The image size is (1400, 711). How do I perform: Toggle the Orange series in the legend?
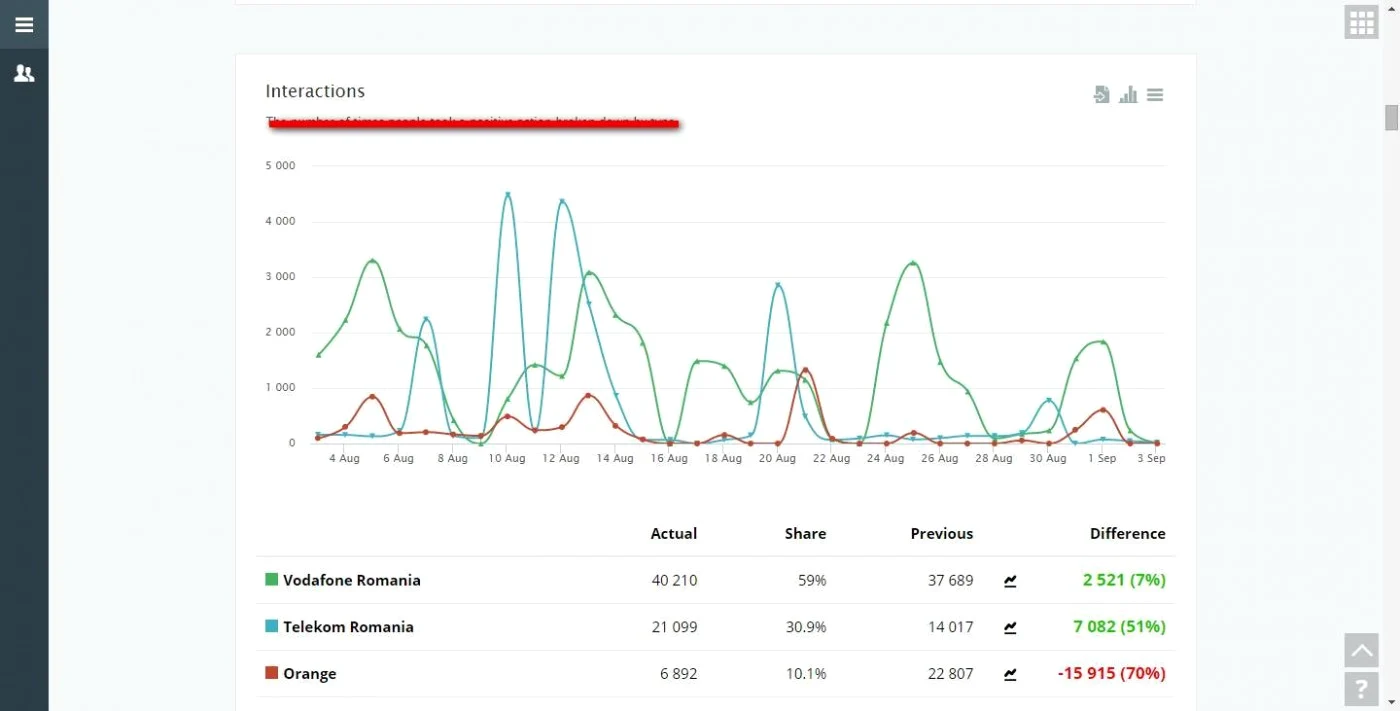[x=309, y=674]
